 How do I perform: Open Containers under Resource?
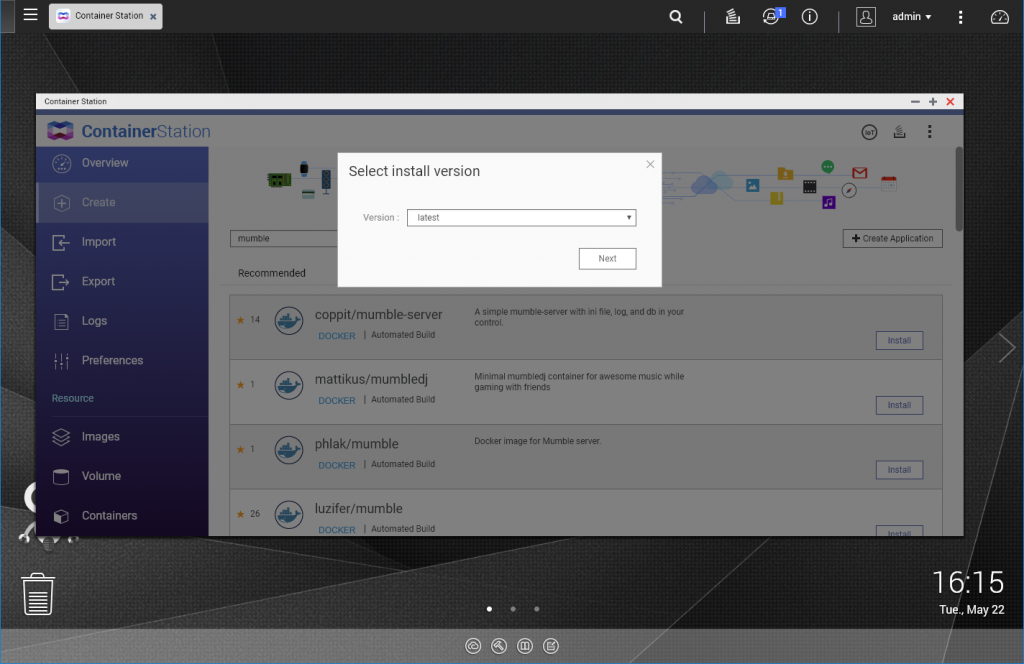[x=122, y=516]
